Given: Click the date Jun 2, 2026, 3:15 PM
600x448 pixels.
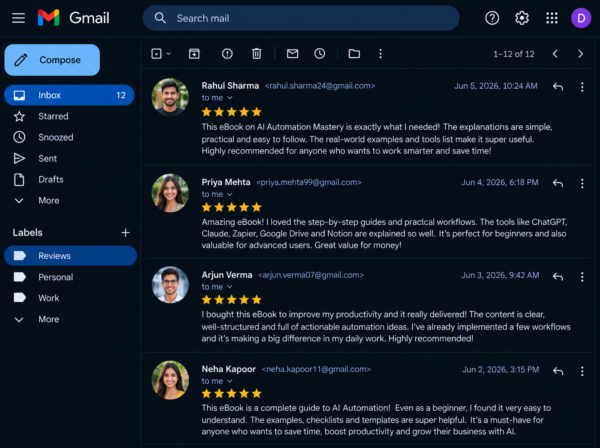Looking at the screenshot, I should click(501, 369).
